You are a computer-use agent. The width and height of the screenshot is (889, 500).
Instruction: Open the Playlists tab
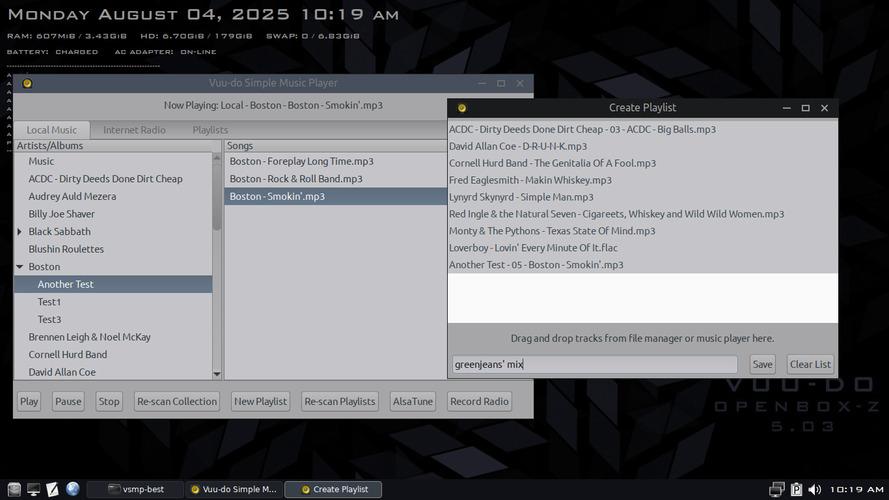pos(210,130)
